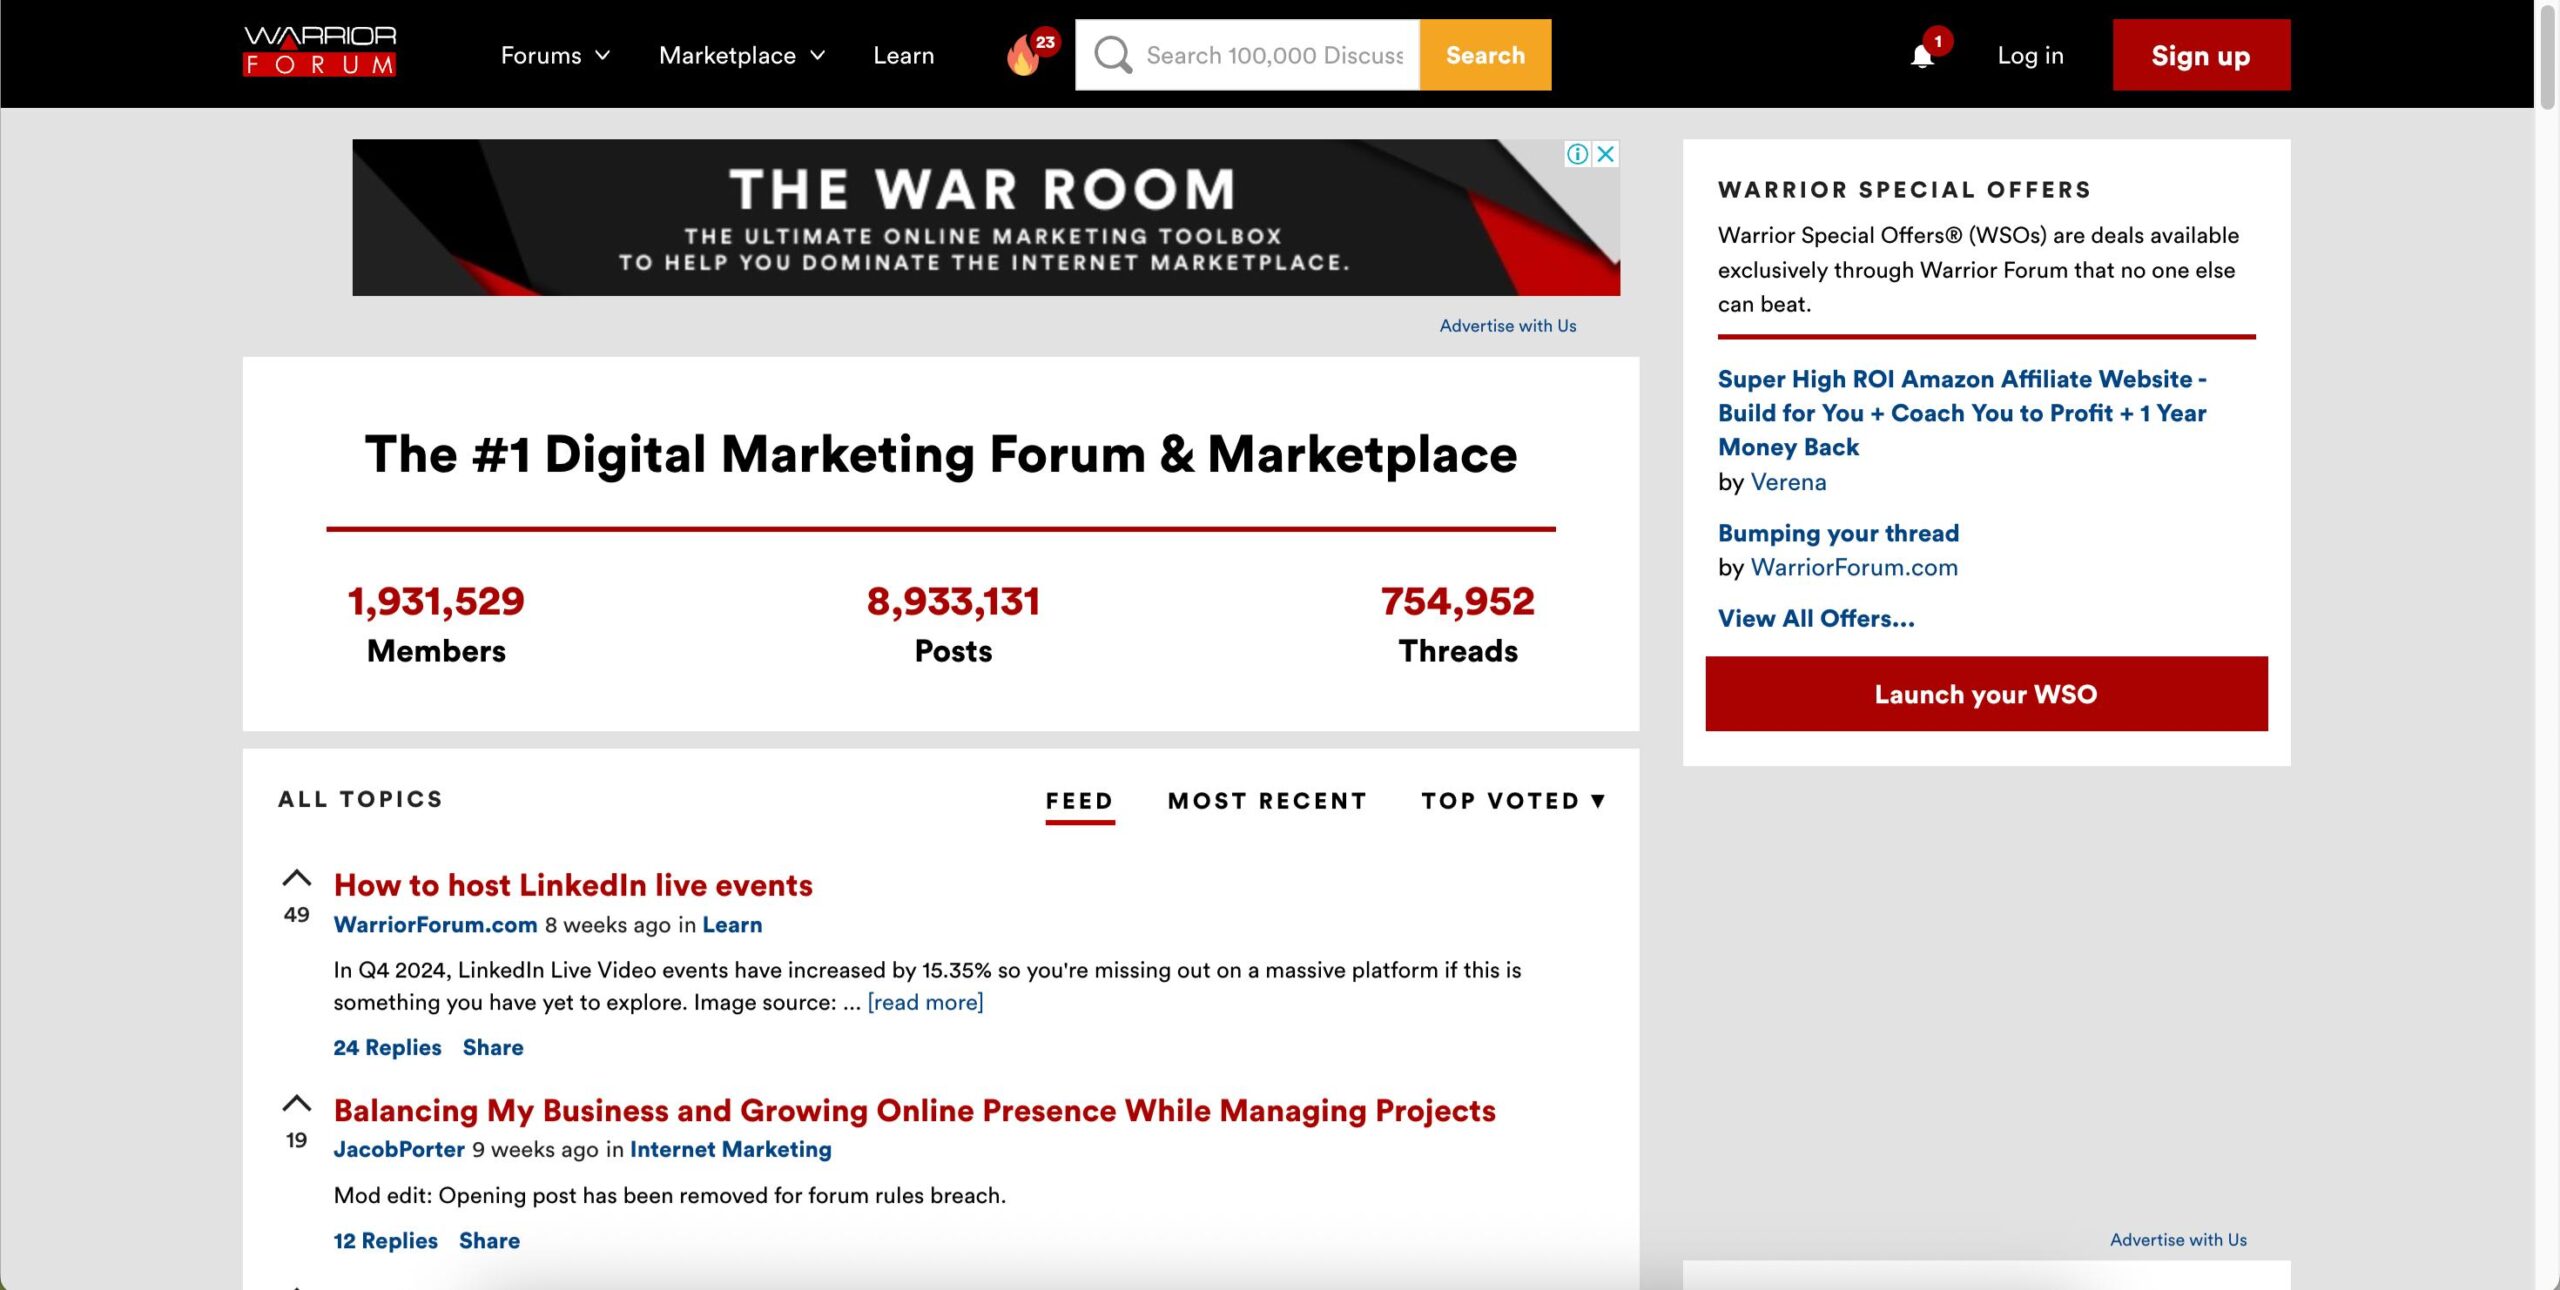Expand the Forums dropdown menu
This screenshot has width=2560, height=1290.
click(555, 55)
